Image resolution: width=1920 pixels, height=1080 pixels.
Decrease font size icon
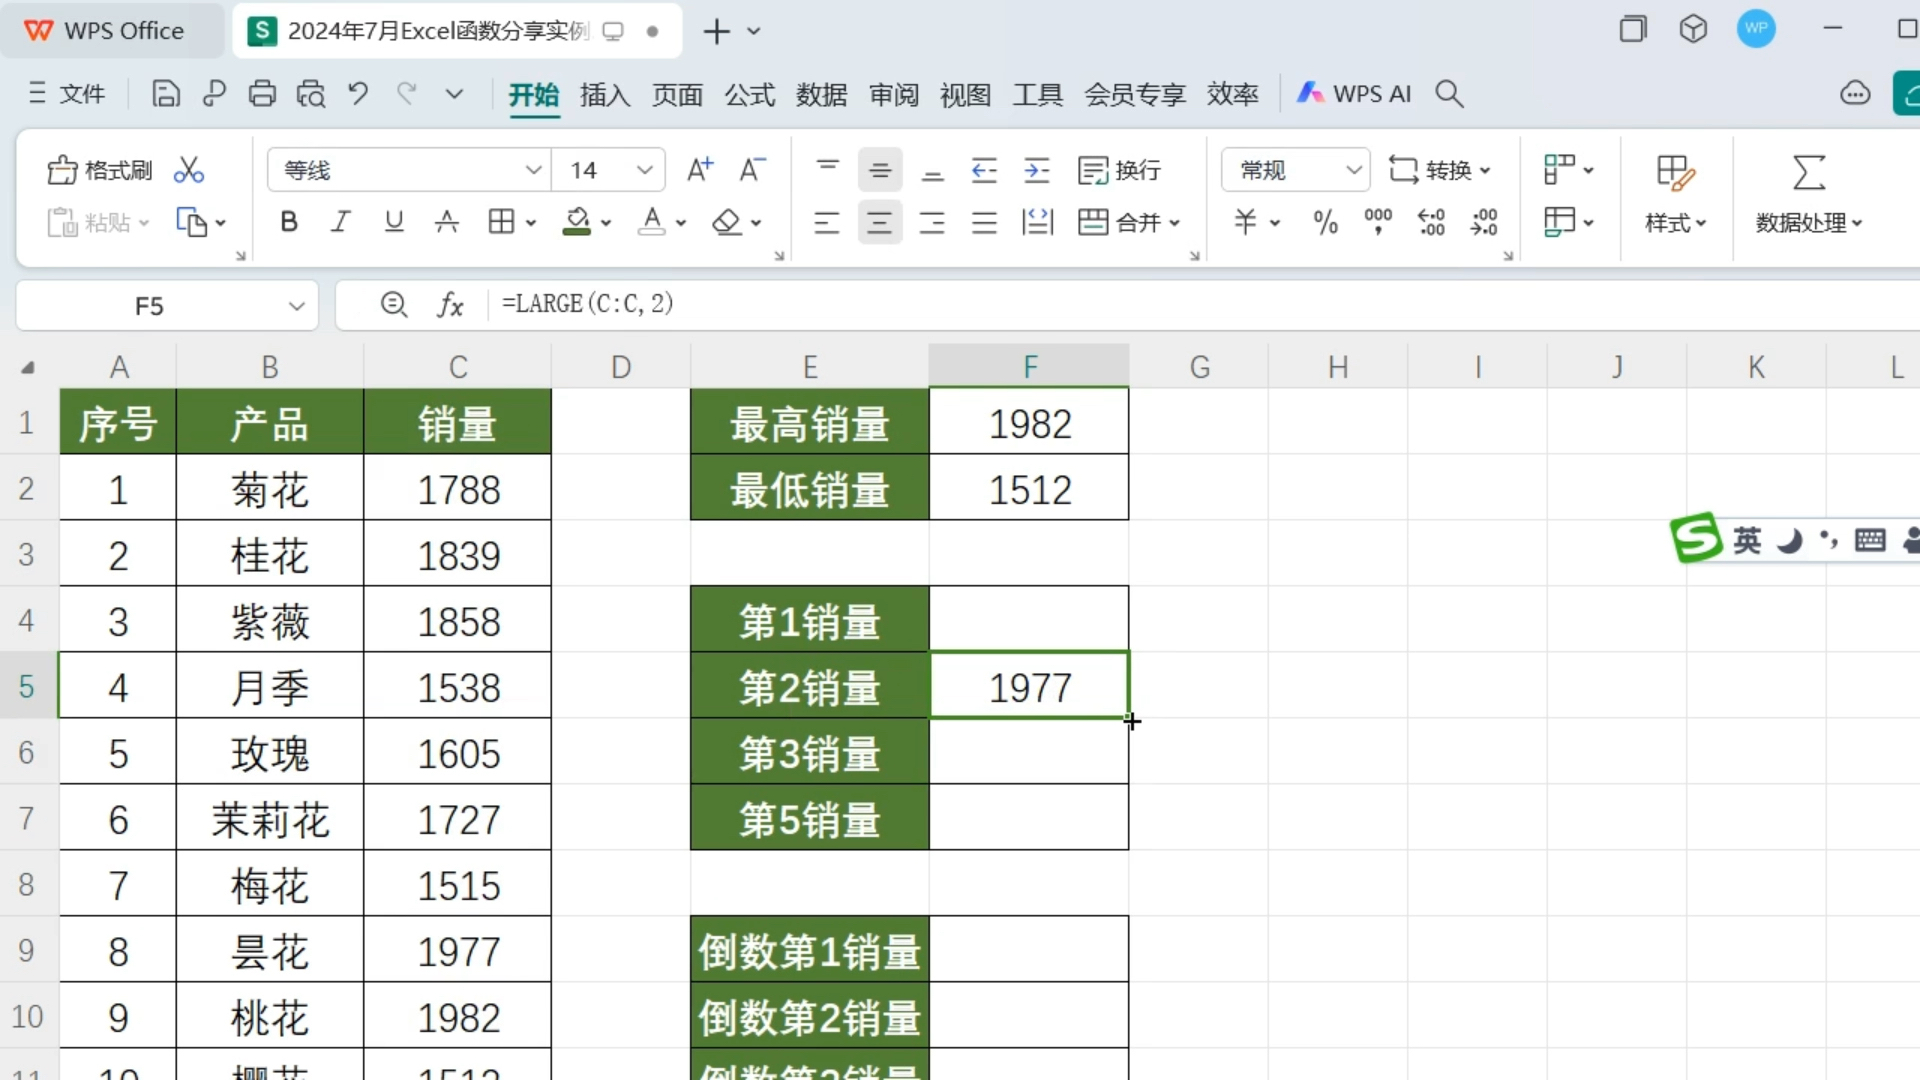pos(752,170)
